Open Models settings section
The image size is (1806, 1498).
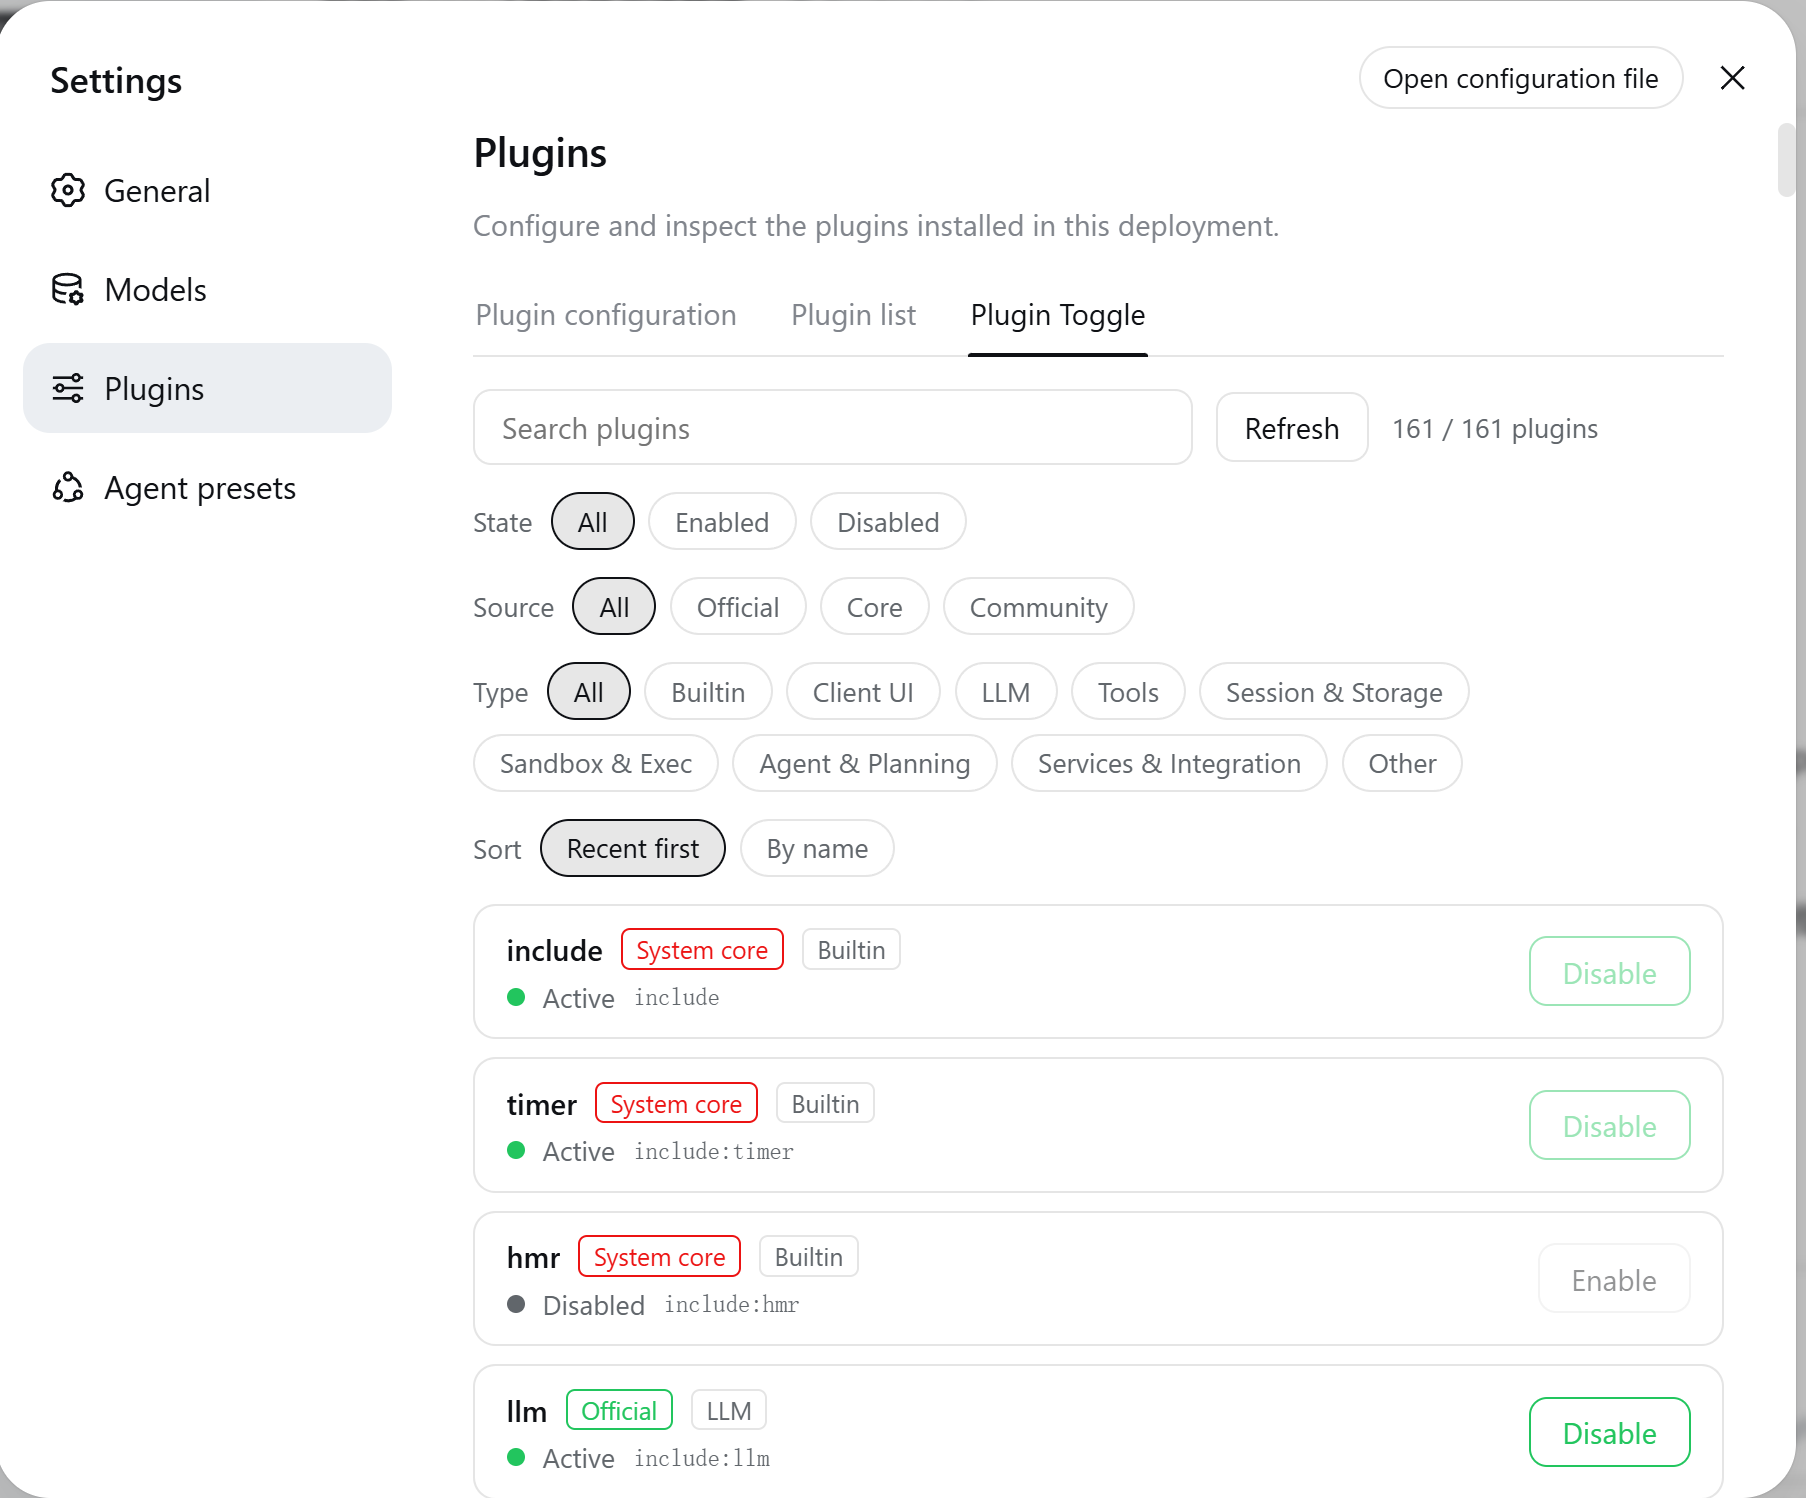point(208,289)
